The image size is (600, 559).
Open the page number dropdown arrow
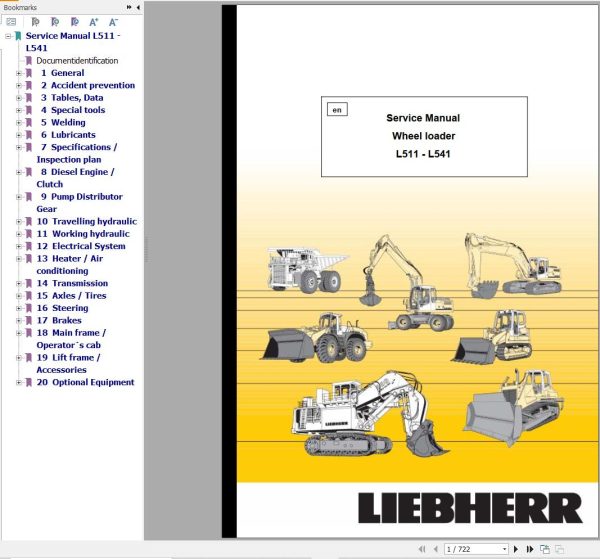pos(504,549)
